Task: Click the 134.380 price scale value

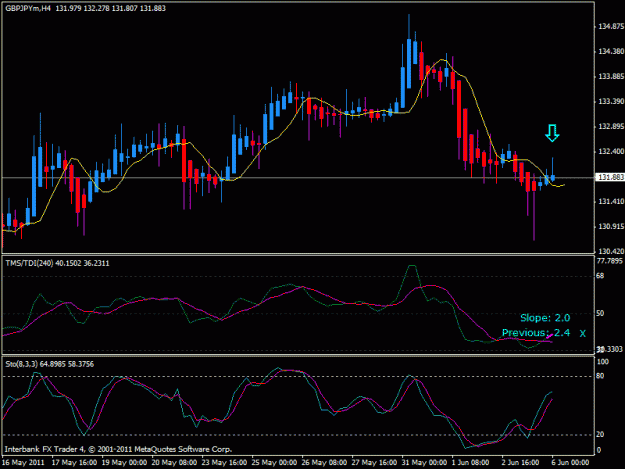Action: pyautogui.click(x=611, y=52)
